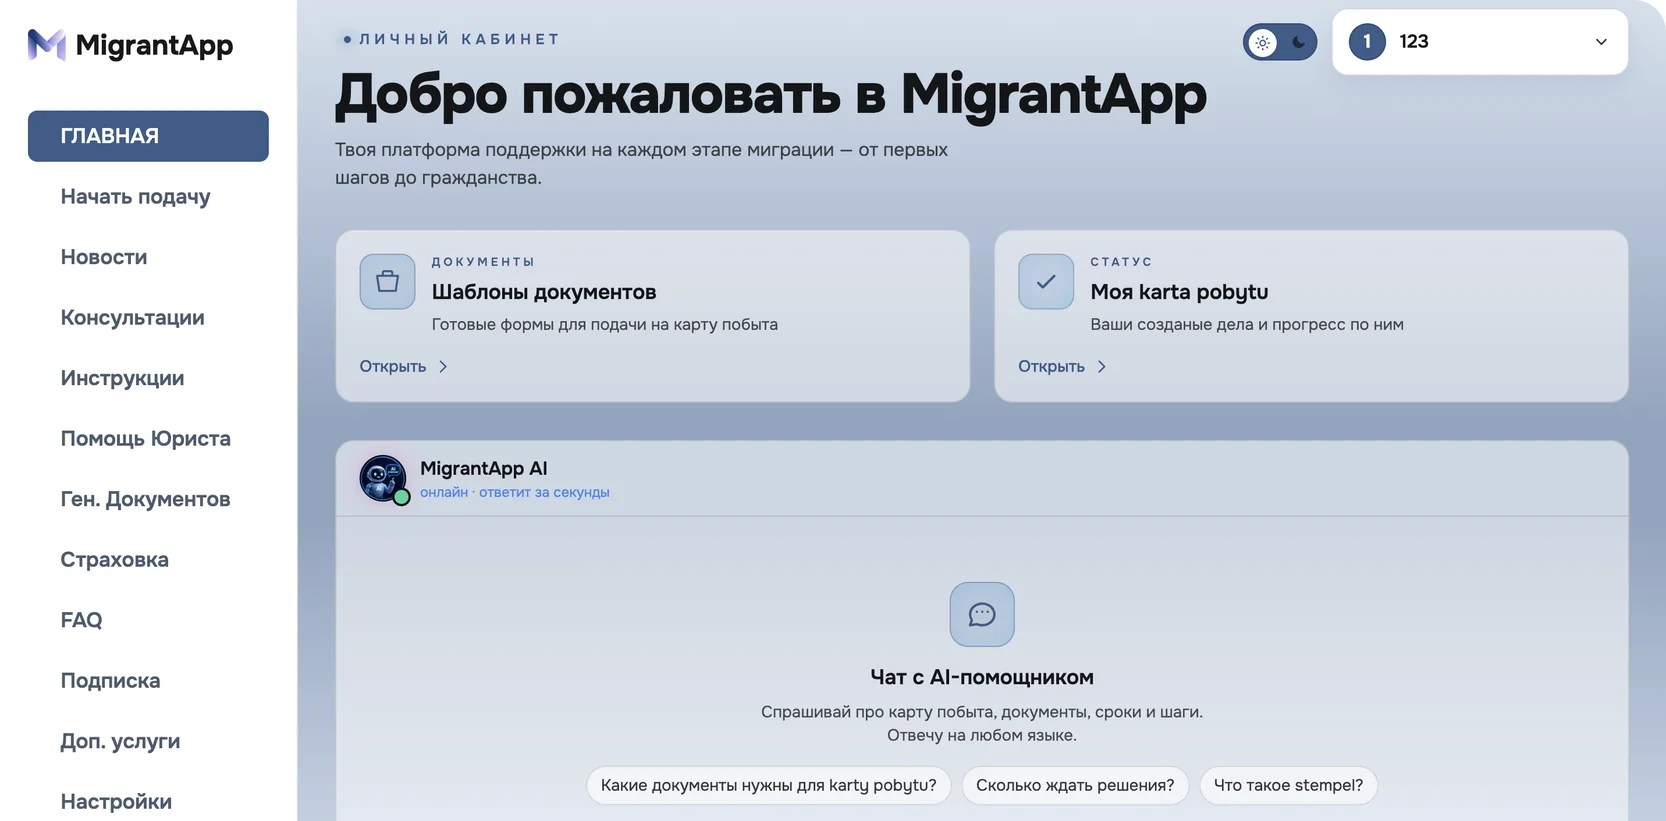Click the user avatar badge "1"

[x=1367, y=42]
